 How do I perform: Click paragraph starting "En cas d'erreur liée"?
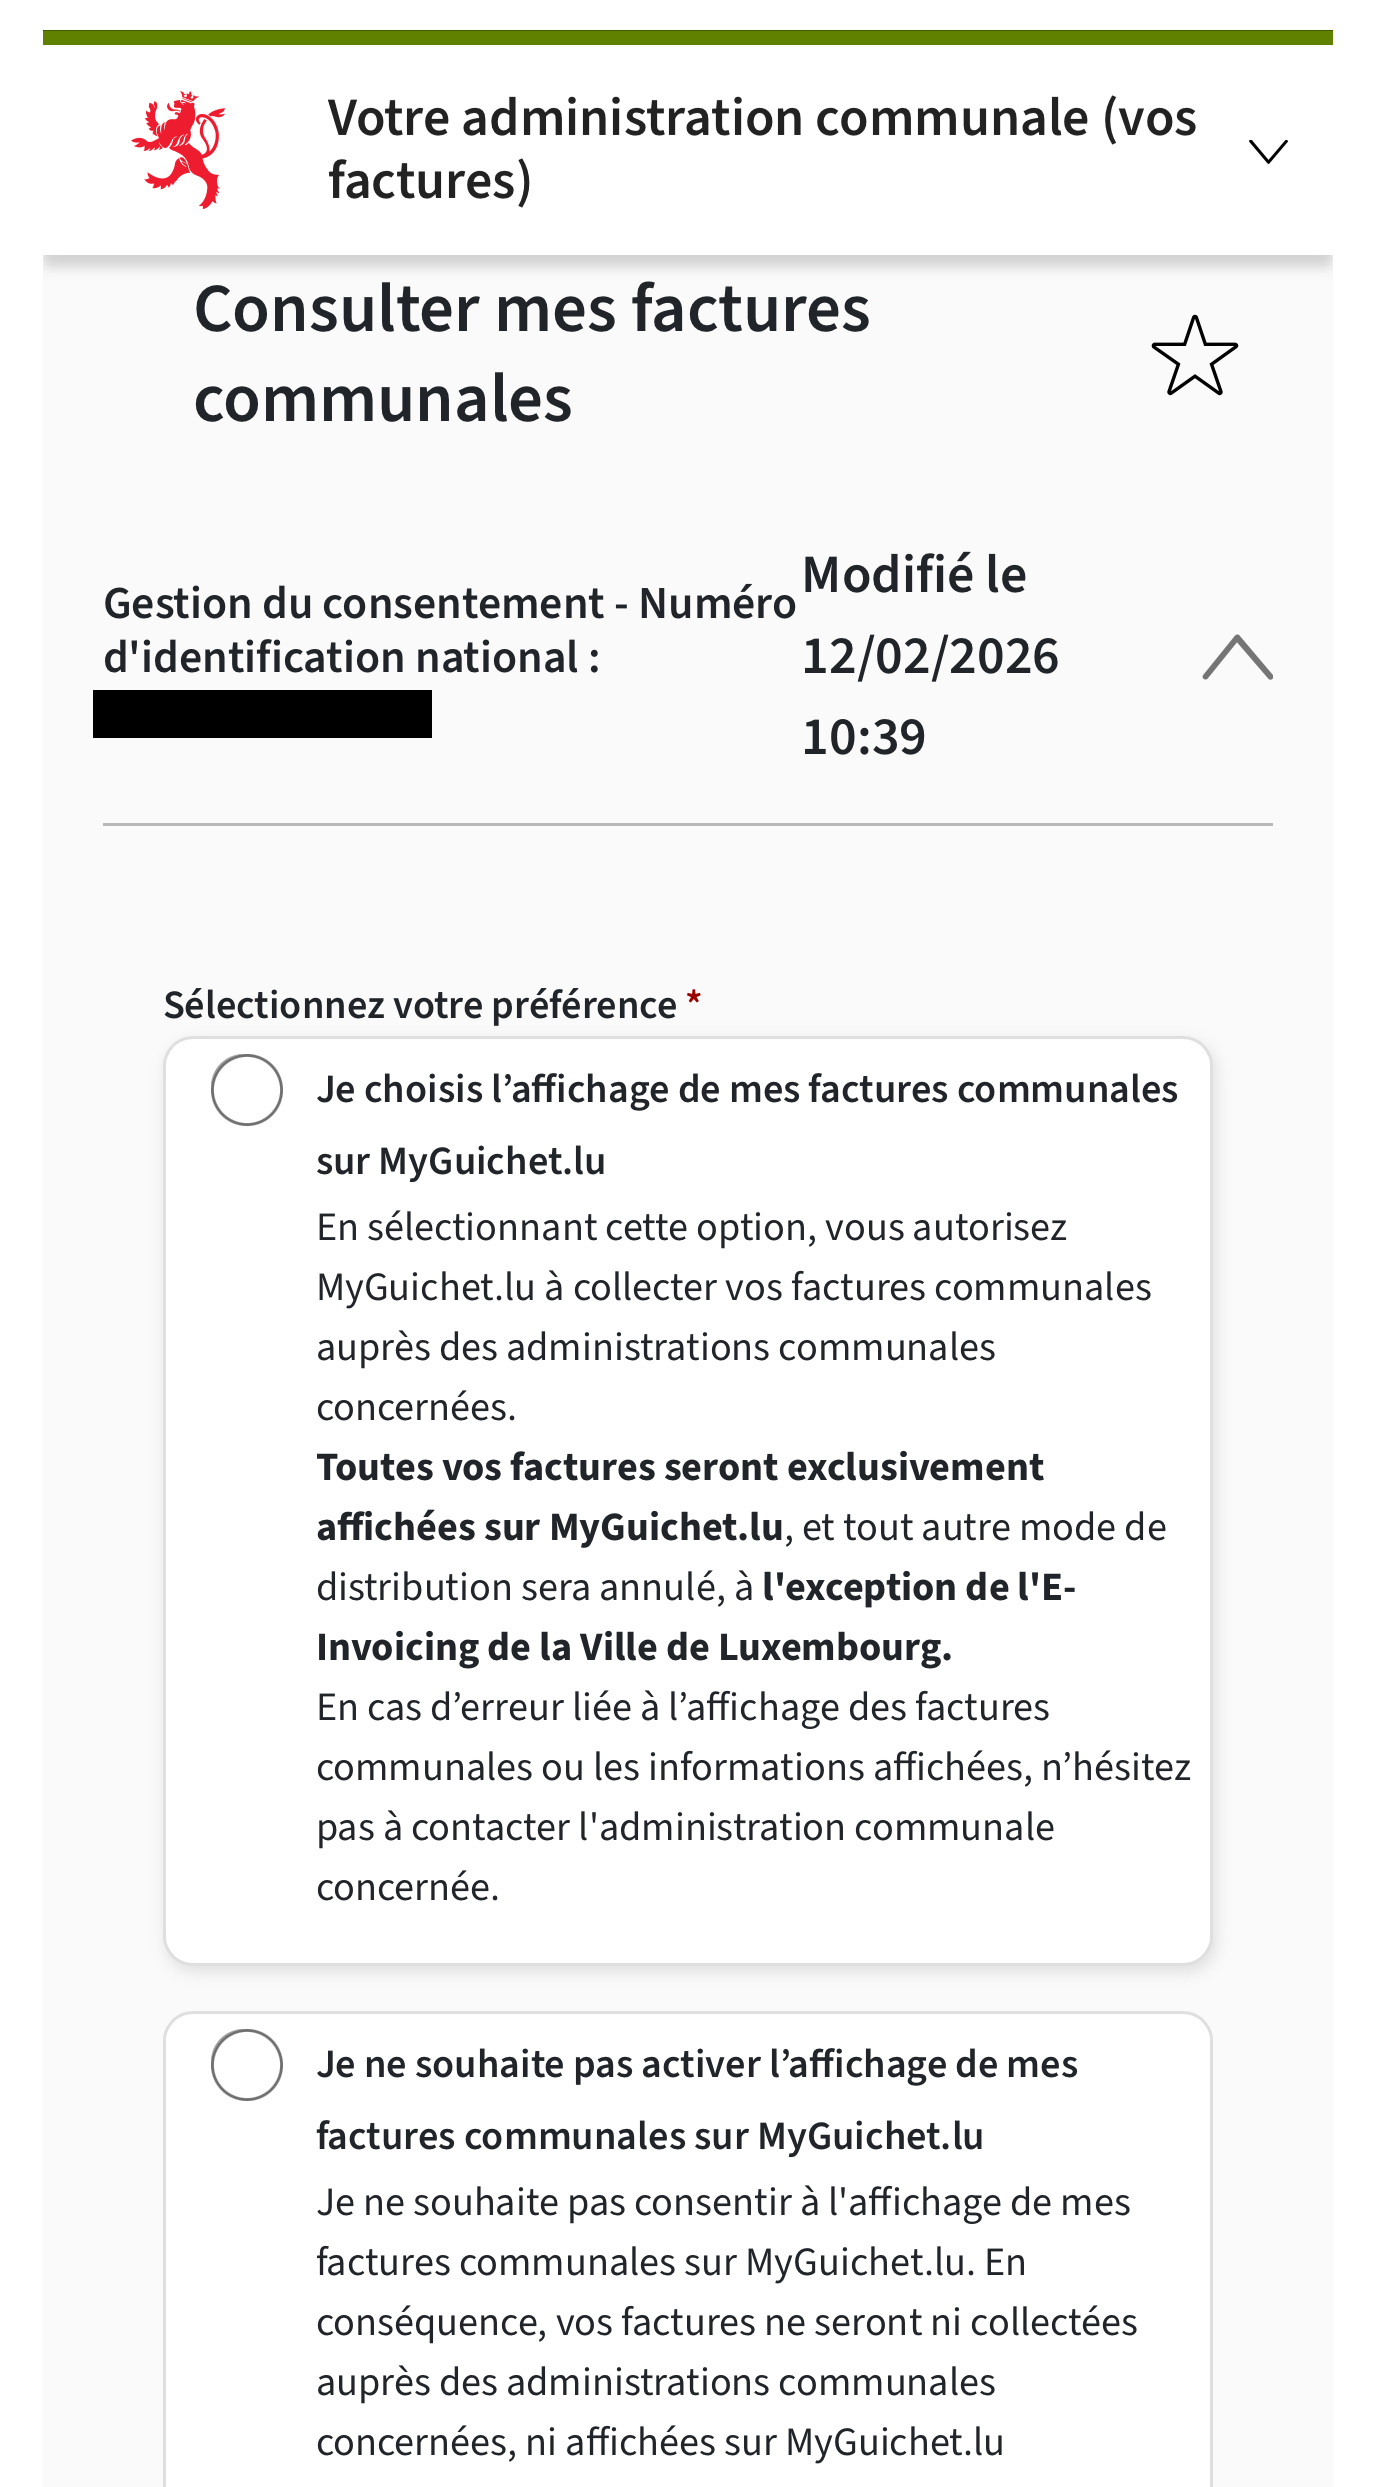[682, 1707]
